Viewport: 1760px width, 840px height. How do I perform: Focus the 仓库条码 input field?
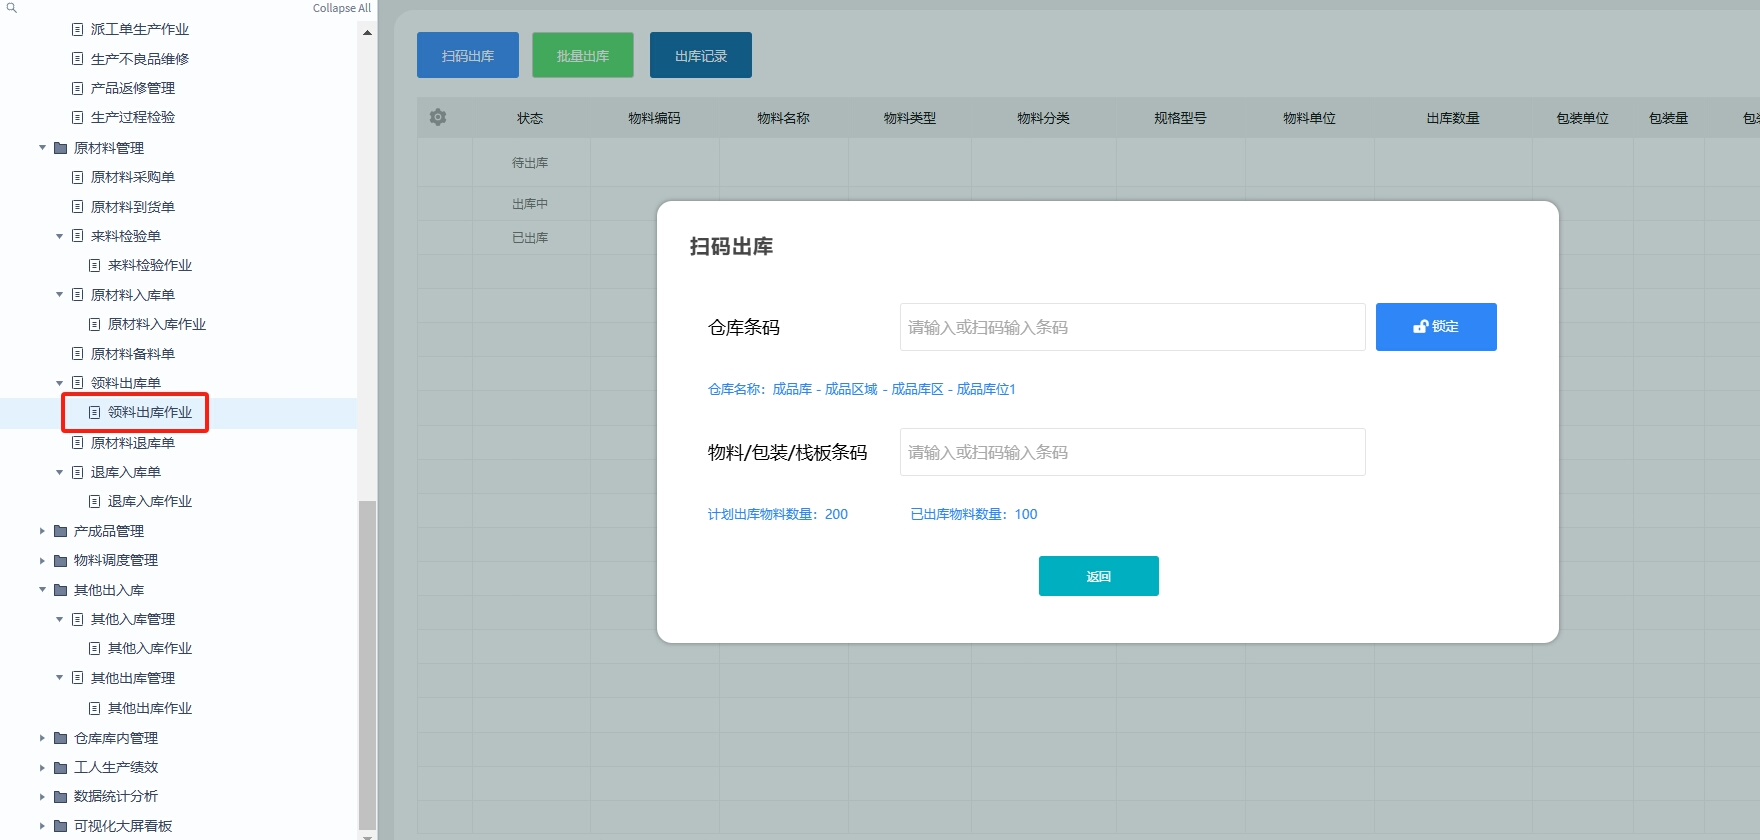[1132, 327]
